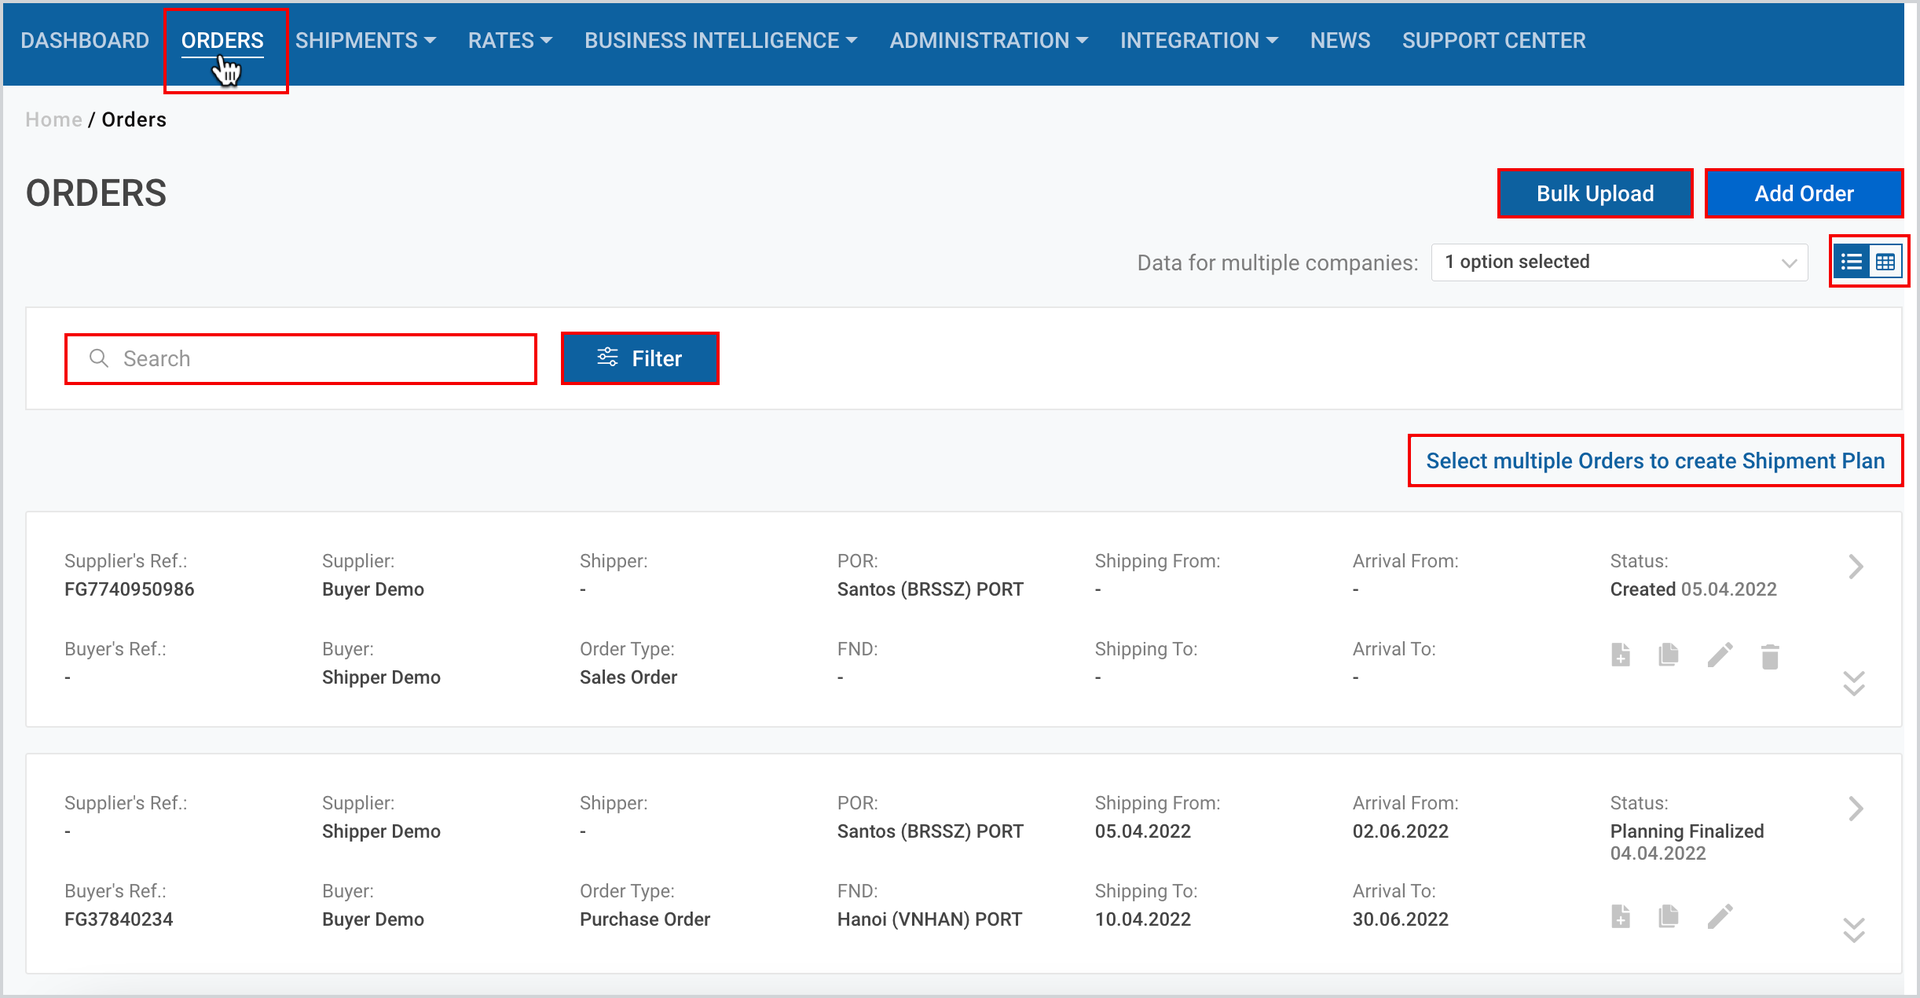1920x998 pixels.
Task: Click add document icon for order FG7740950986
Action: click(1621, 655)
